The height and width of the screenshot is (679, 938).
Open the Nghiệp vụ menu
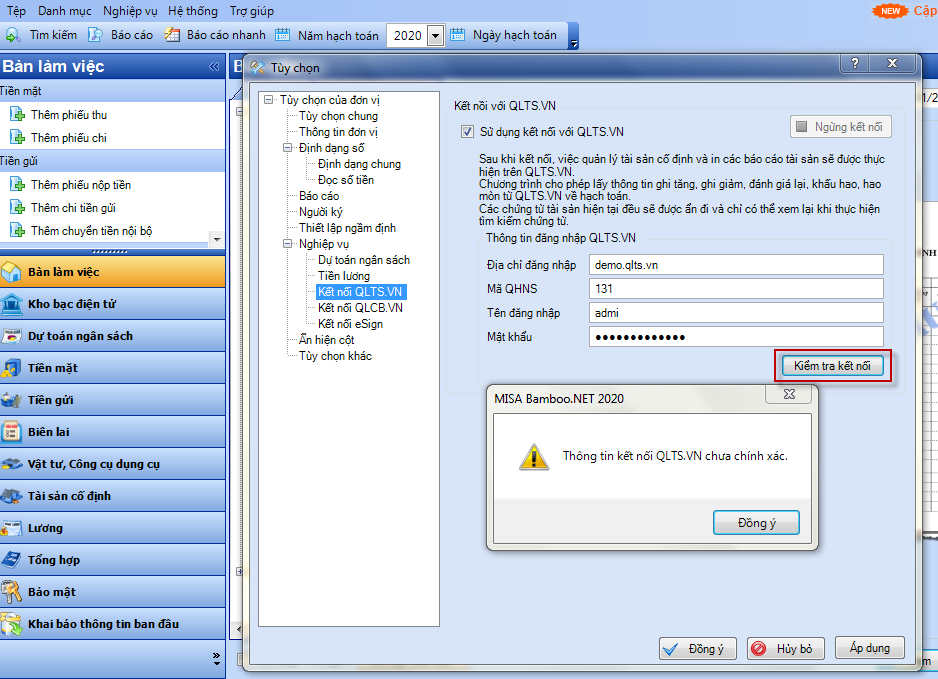pyautogui.click(x=130, y=11)
